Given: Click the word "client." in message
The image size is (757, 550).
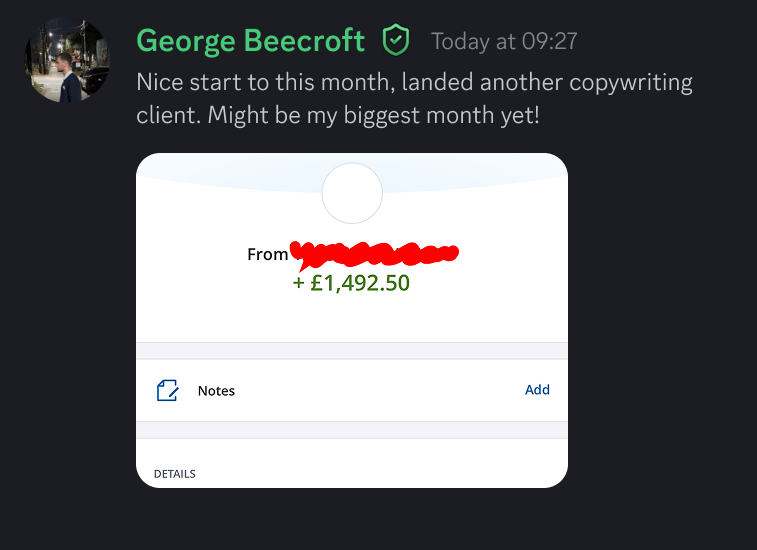Looking at the screenshot, I should click(x=168, y=116).
